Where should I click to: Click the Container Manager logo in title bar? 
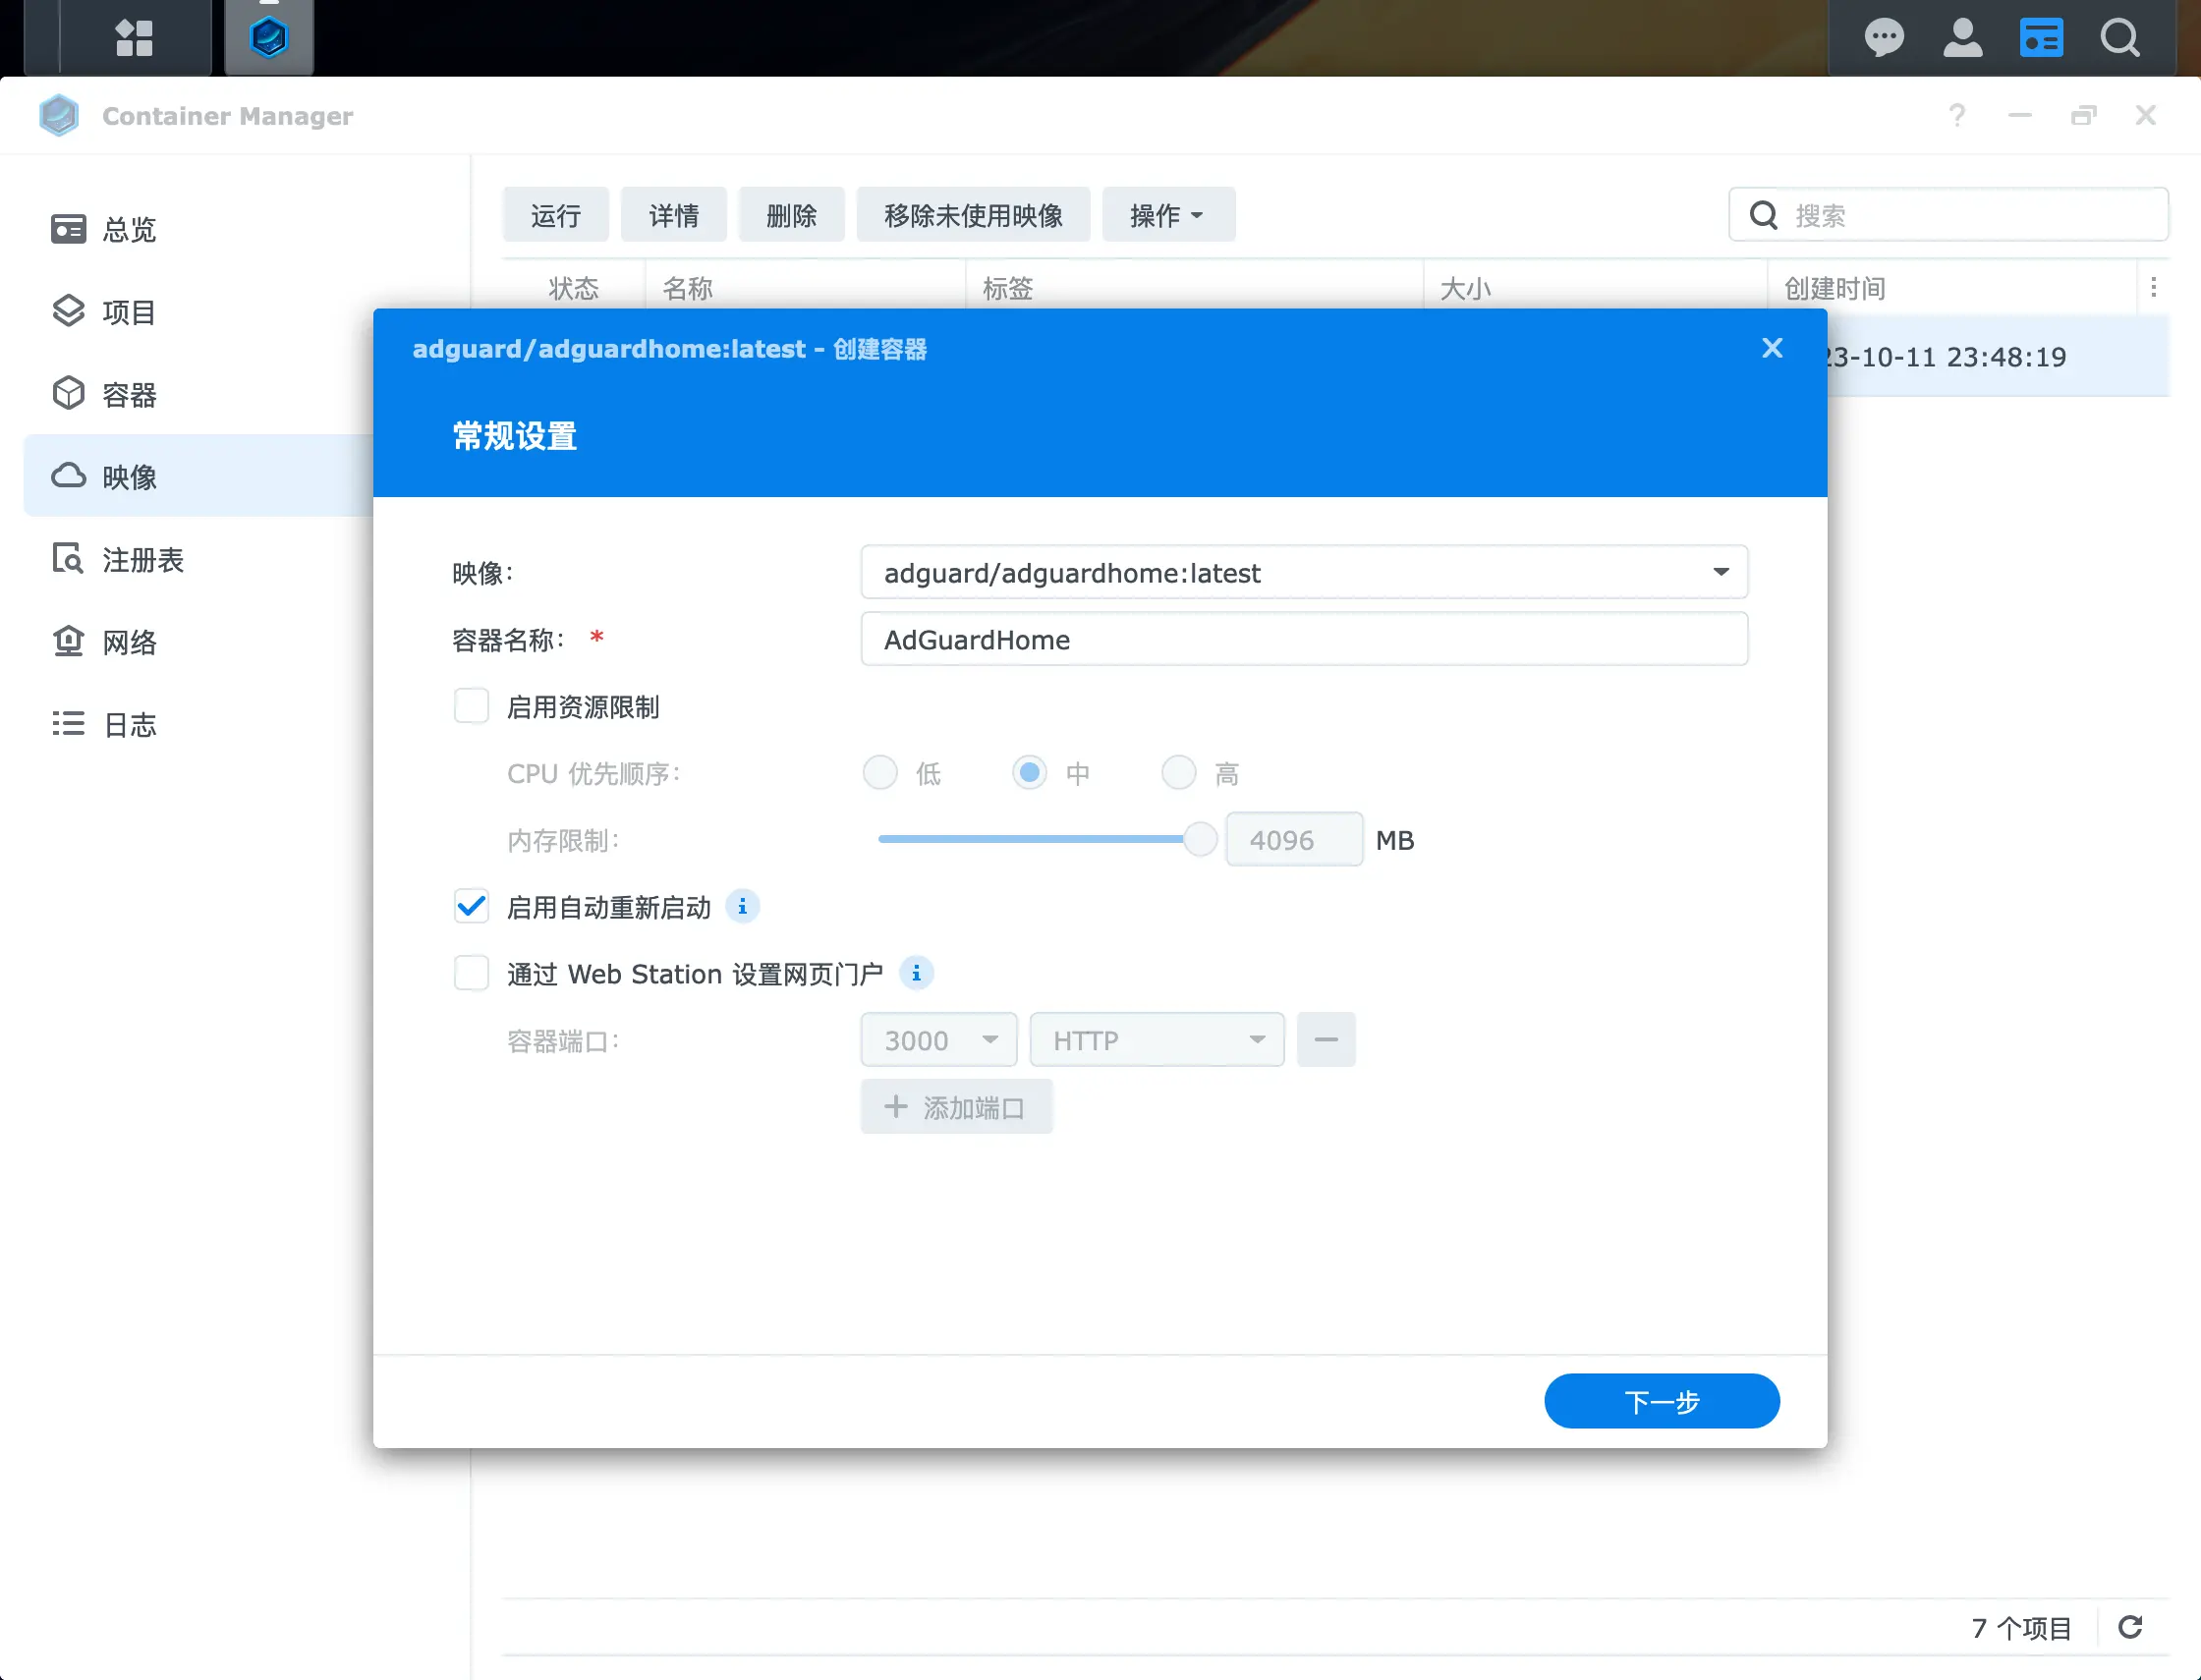pos(59,116)
